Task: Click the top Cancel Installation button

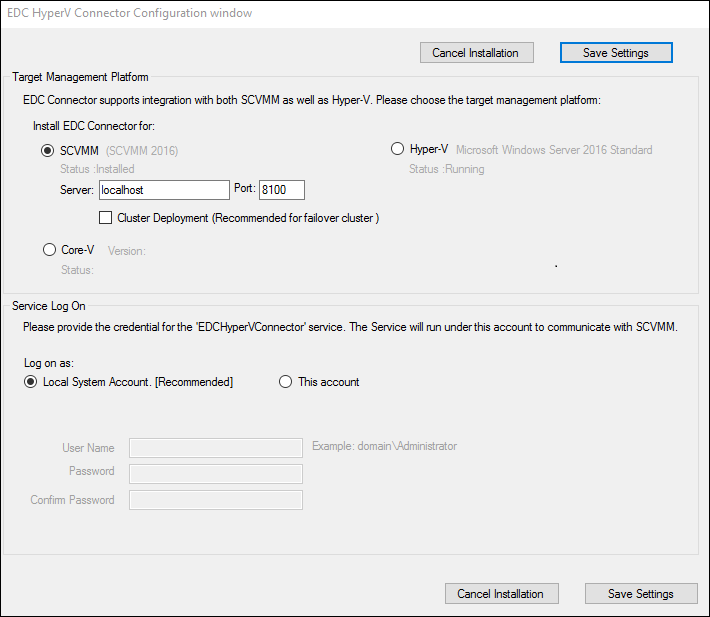Action: [477, 53]
